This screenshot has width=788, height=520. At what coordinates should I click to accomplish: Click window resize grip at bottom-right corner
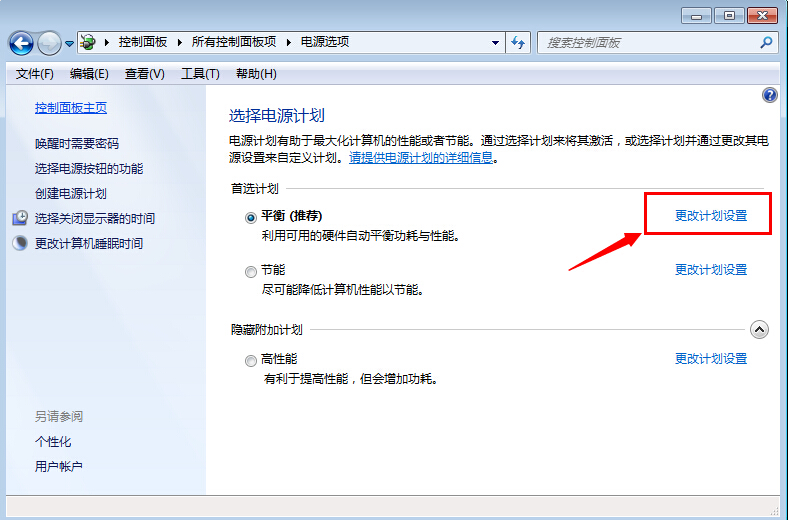[775, 512]
